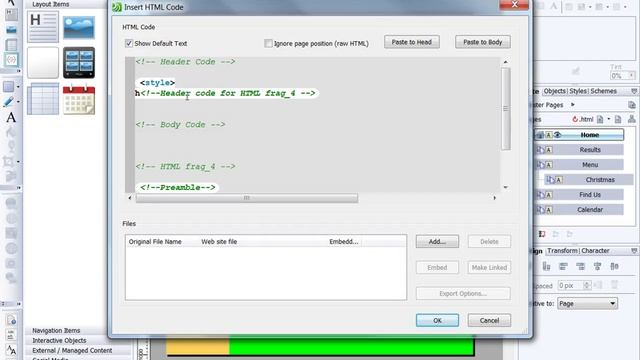
Task: Open the add page dropdown arrow
Action: (x=609, y=119)
